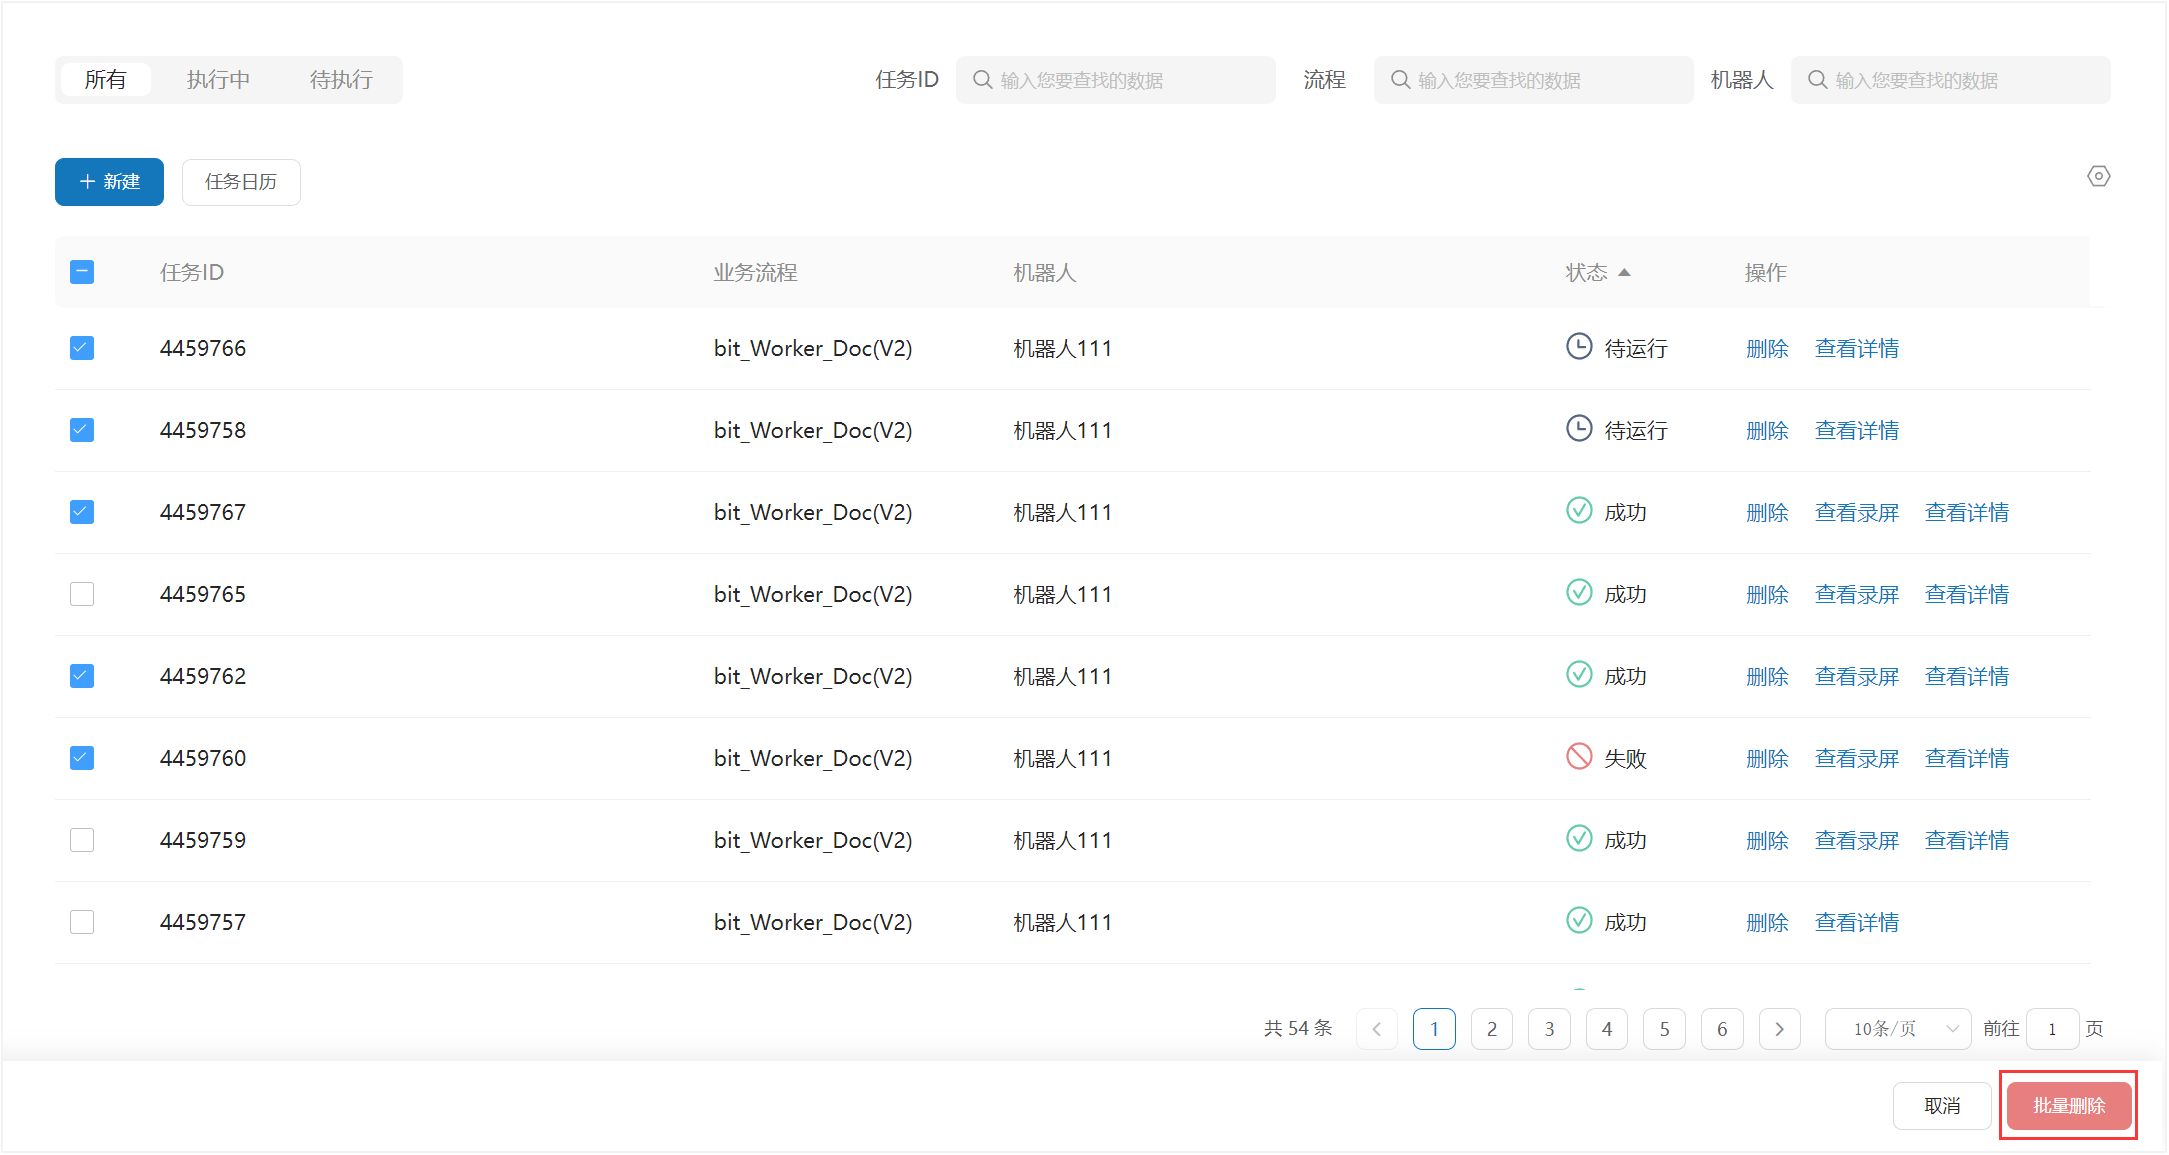Click the 任务日历 button
The height and width of the screenshot is (1155, 2169).
pyautogui.click(x=241, y=182)
